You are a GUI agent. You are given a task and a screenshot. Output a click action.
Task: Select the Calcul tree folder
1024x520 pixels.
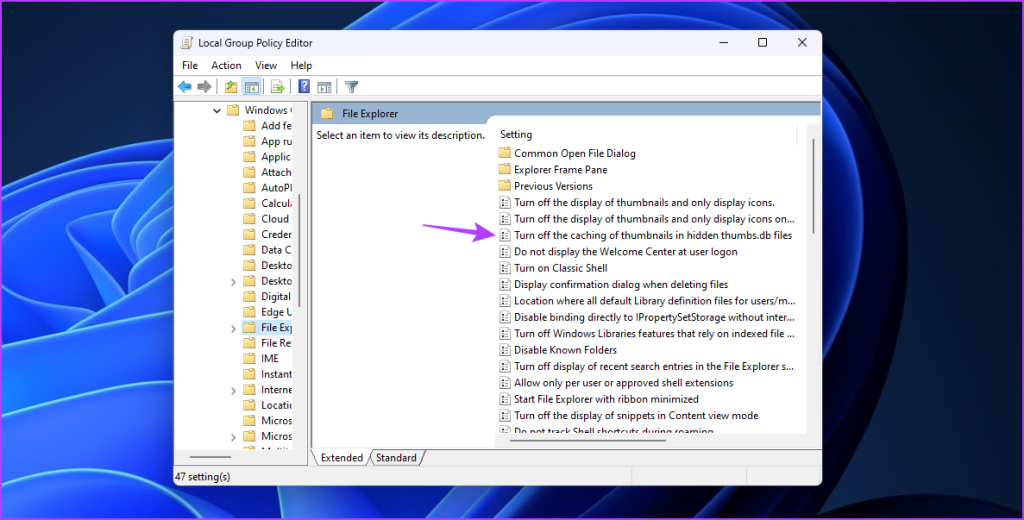point(267,203)
